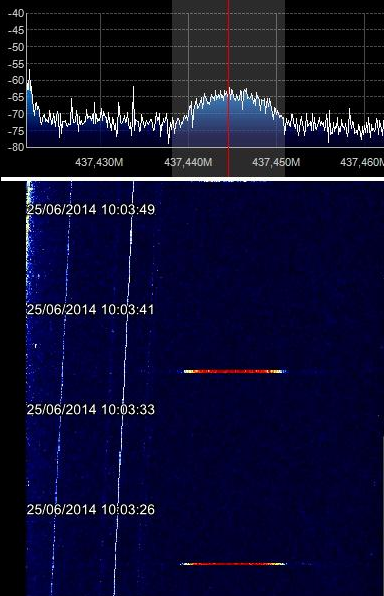This screenshot has width=384, height=596.
Task: Click the 437,450M frequency axis label
Action: click(276, 162)
